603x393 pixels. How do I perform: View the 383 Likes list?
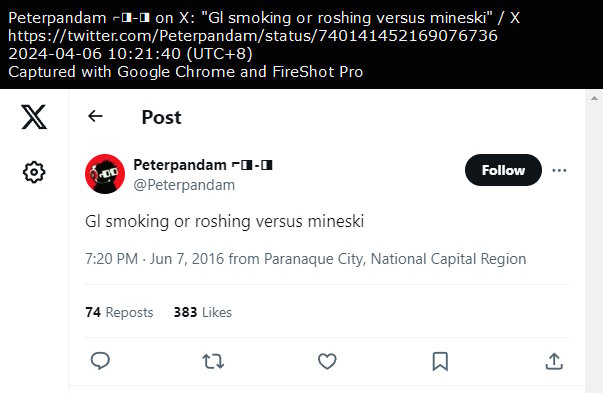203,312
